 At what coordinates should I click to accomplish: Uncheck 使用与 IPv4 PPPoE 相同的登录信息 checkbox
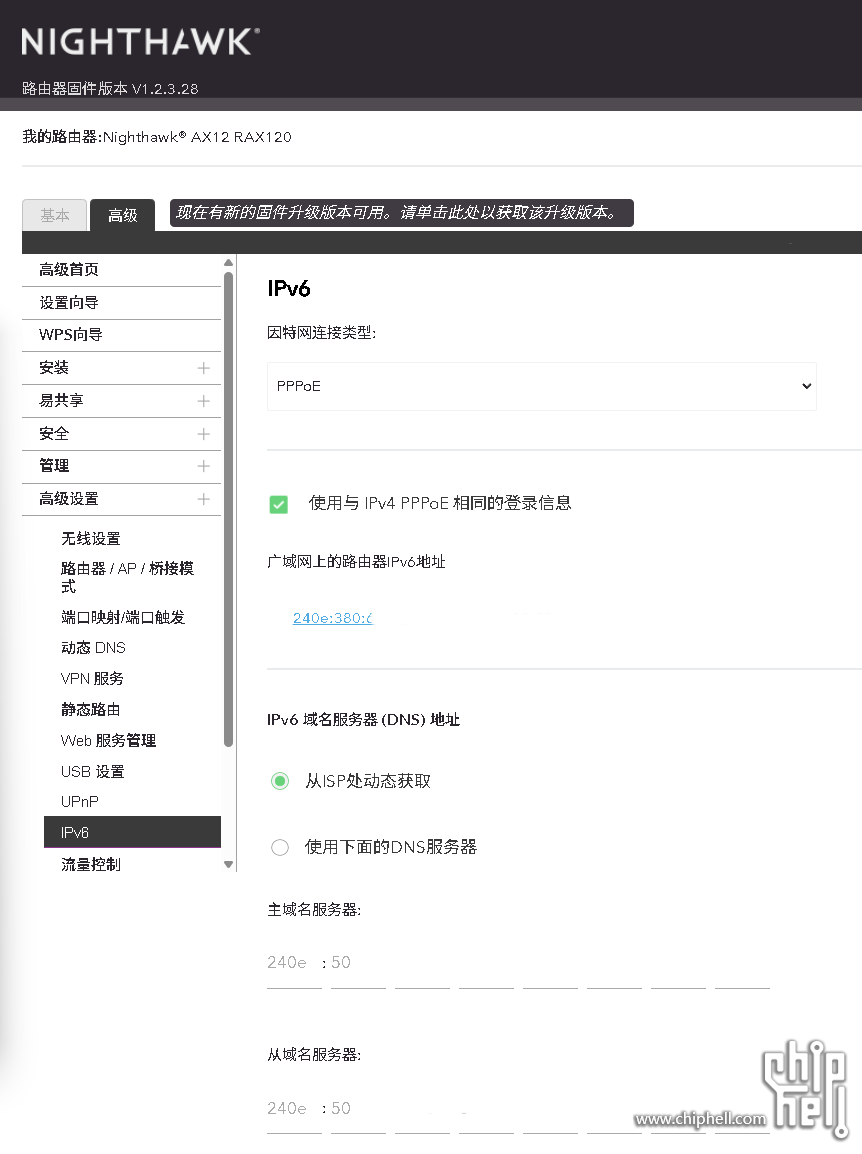[278, 504]
